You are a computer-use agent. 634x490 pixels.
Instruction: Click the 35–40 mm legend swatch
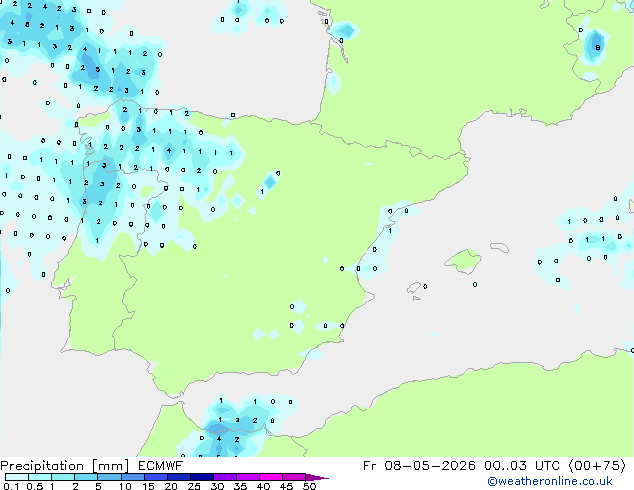click(247, 477)
